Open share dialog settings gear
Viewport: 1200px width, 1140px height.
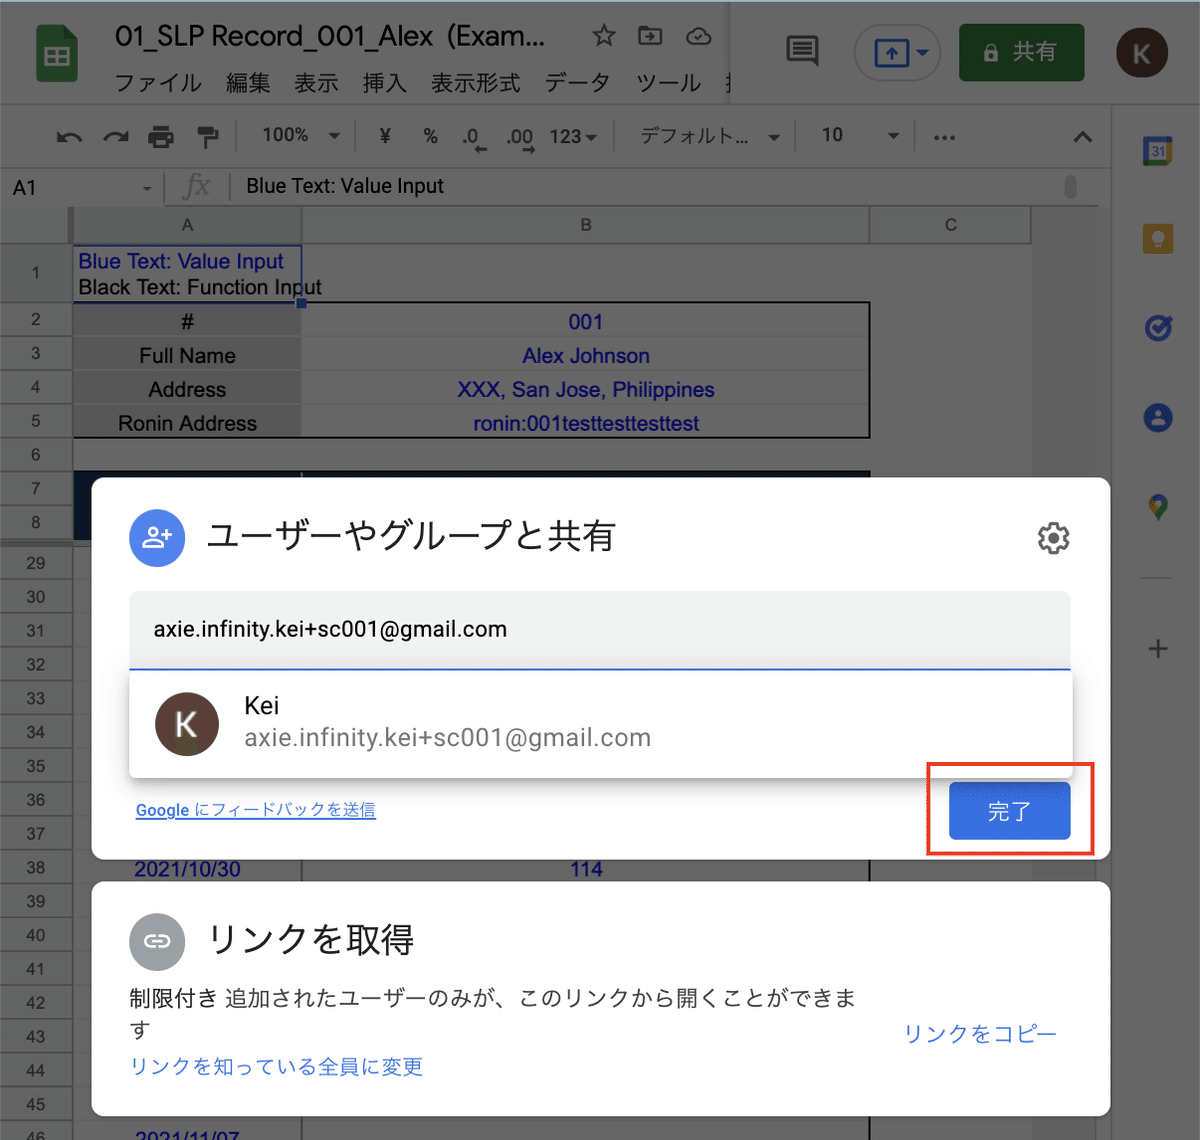(x=1053, y=538)
